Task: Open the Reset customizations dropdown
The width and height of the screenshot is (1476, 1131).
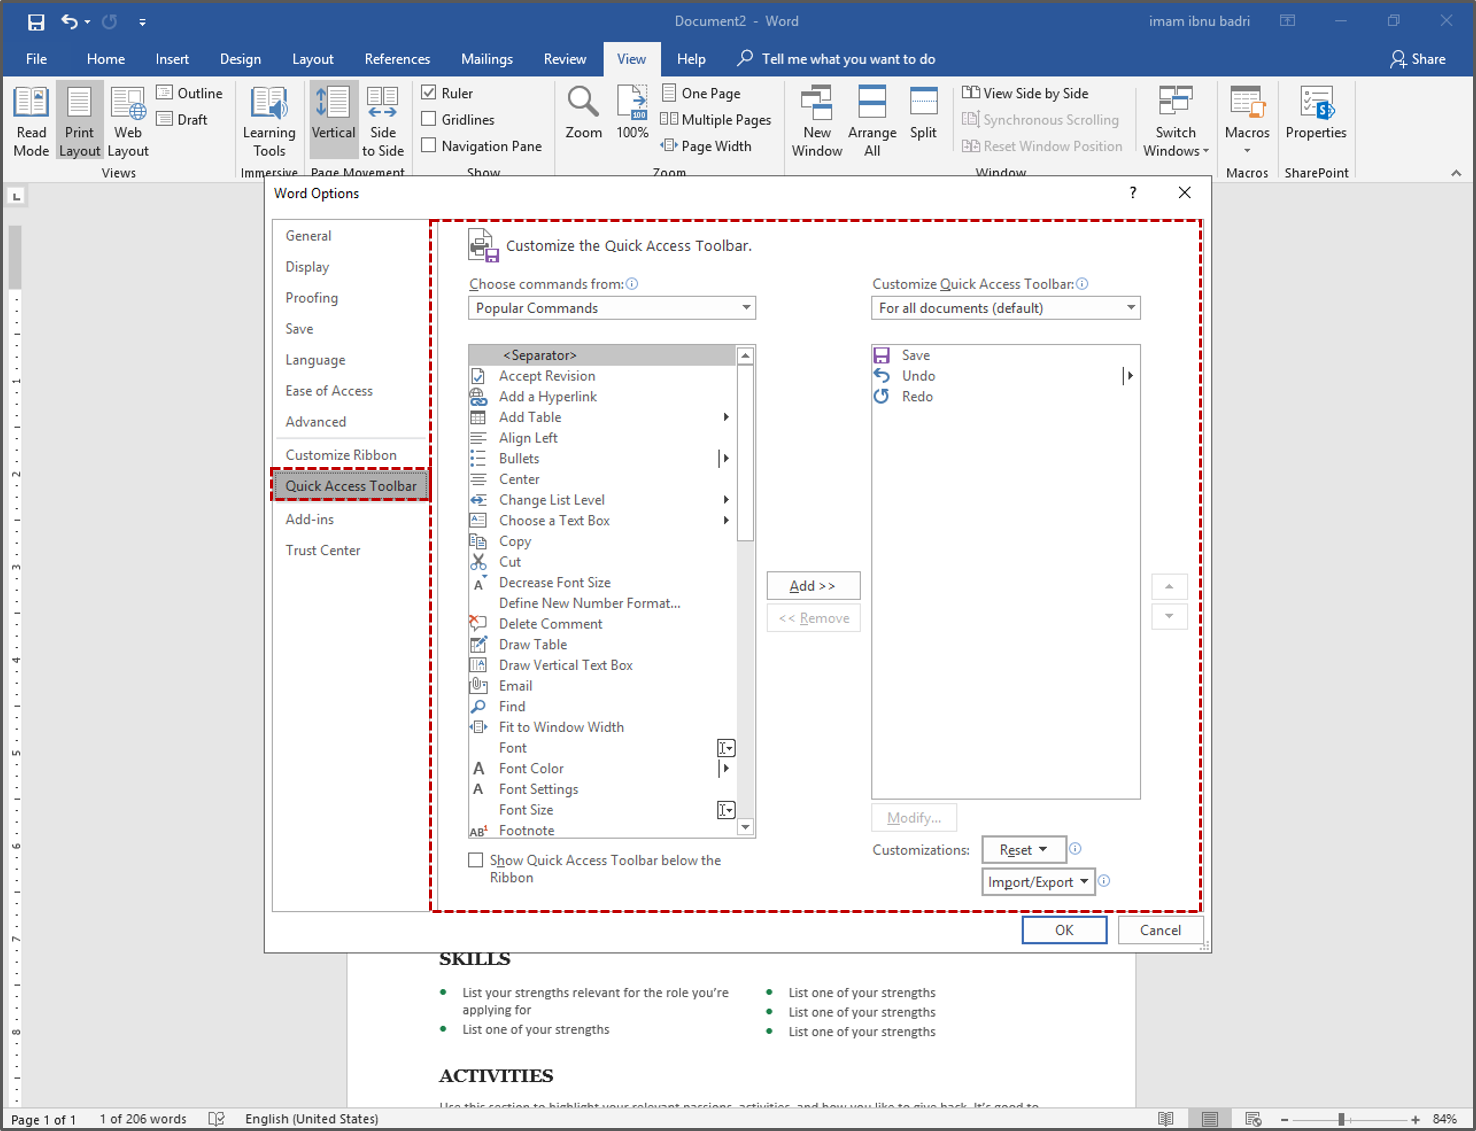Action: point(1024,850)
